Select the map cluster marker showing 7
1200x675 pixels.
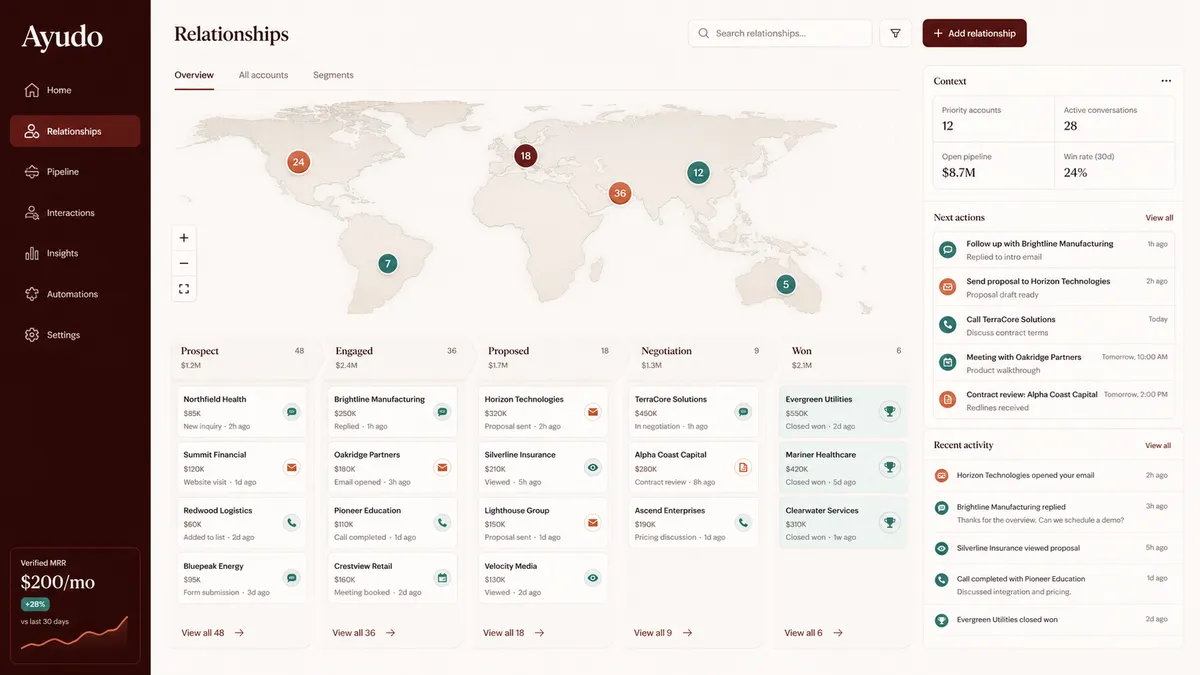click(388, 264)
